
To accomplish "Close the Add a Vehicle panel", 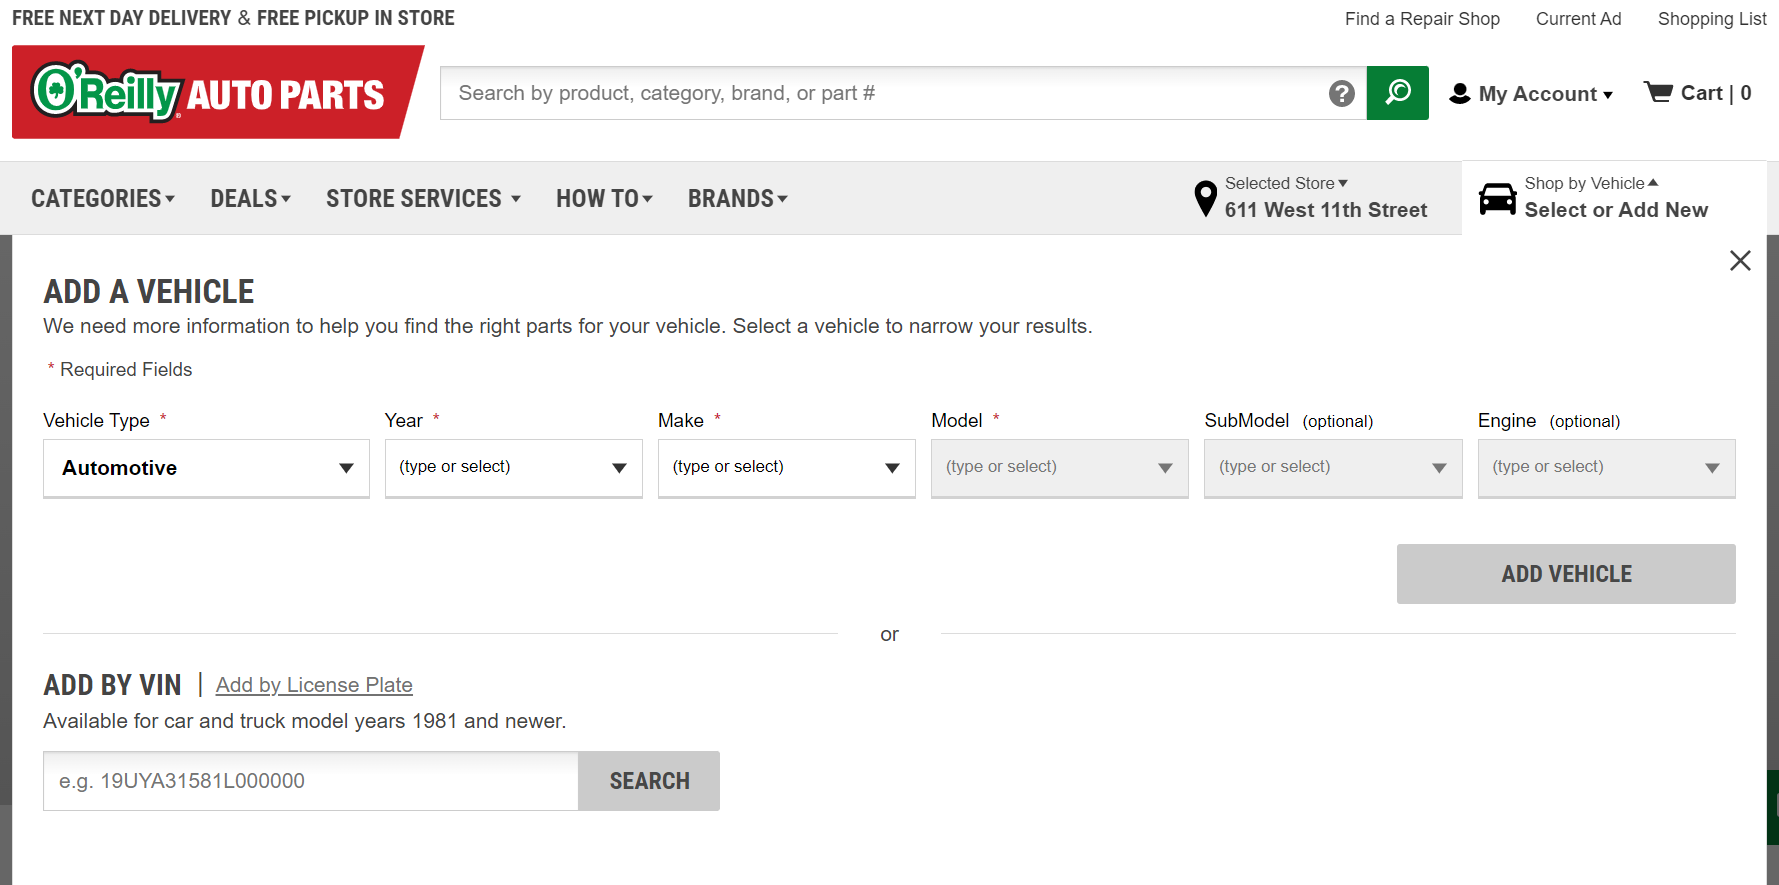I will (1740, 261).
